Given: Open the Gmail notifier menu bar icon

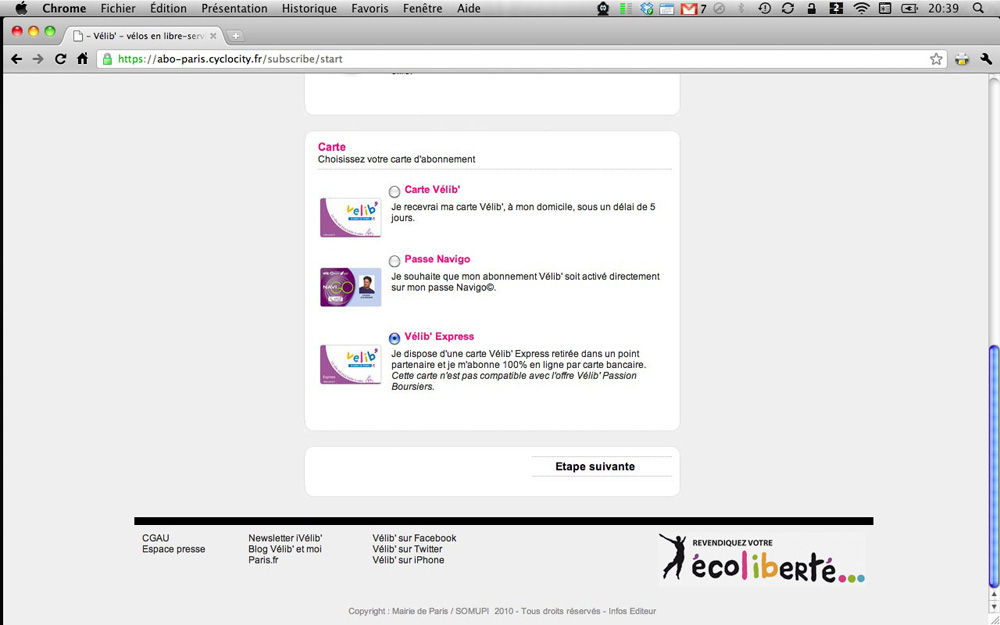Looking at the screenshot, I should [689, 9].
